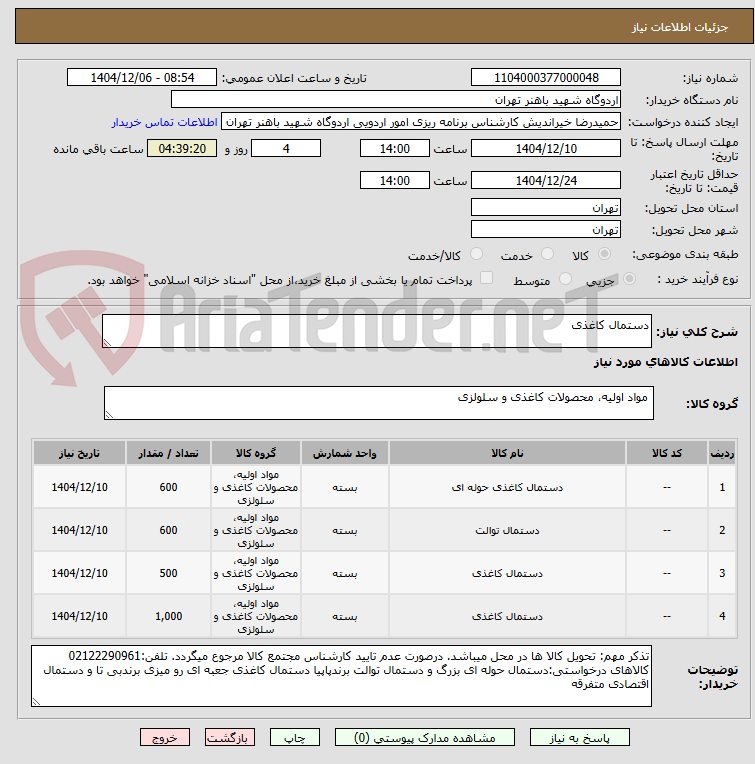This screenshot has width=755, height=764.
Task: Click the buyer name field اردوگاه شهید باهنر تهران
Action: pyautogui.click(x=396, y=100)
